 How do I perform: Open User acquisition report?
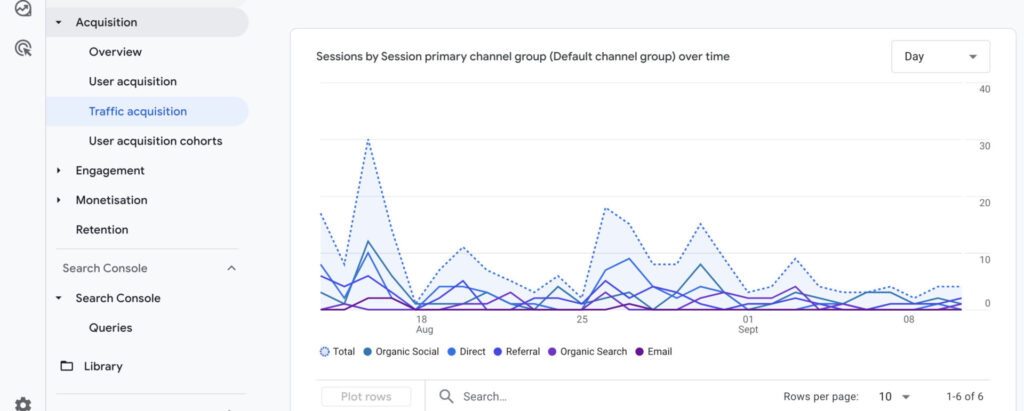click(132, 82)
